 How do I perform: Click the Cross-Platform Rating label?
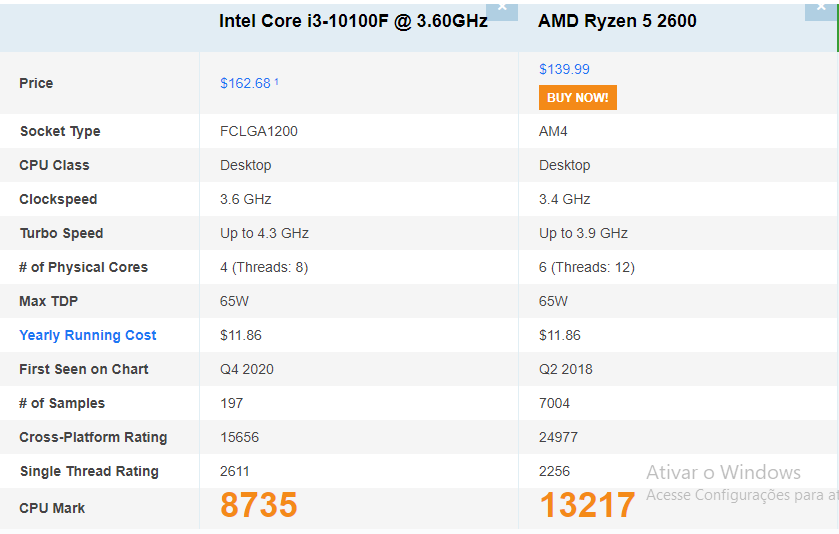point(93,438)
